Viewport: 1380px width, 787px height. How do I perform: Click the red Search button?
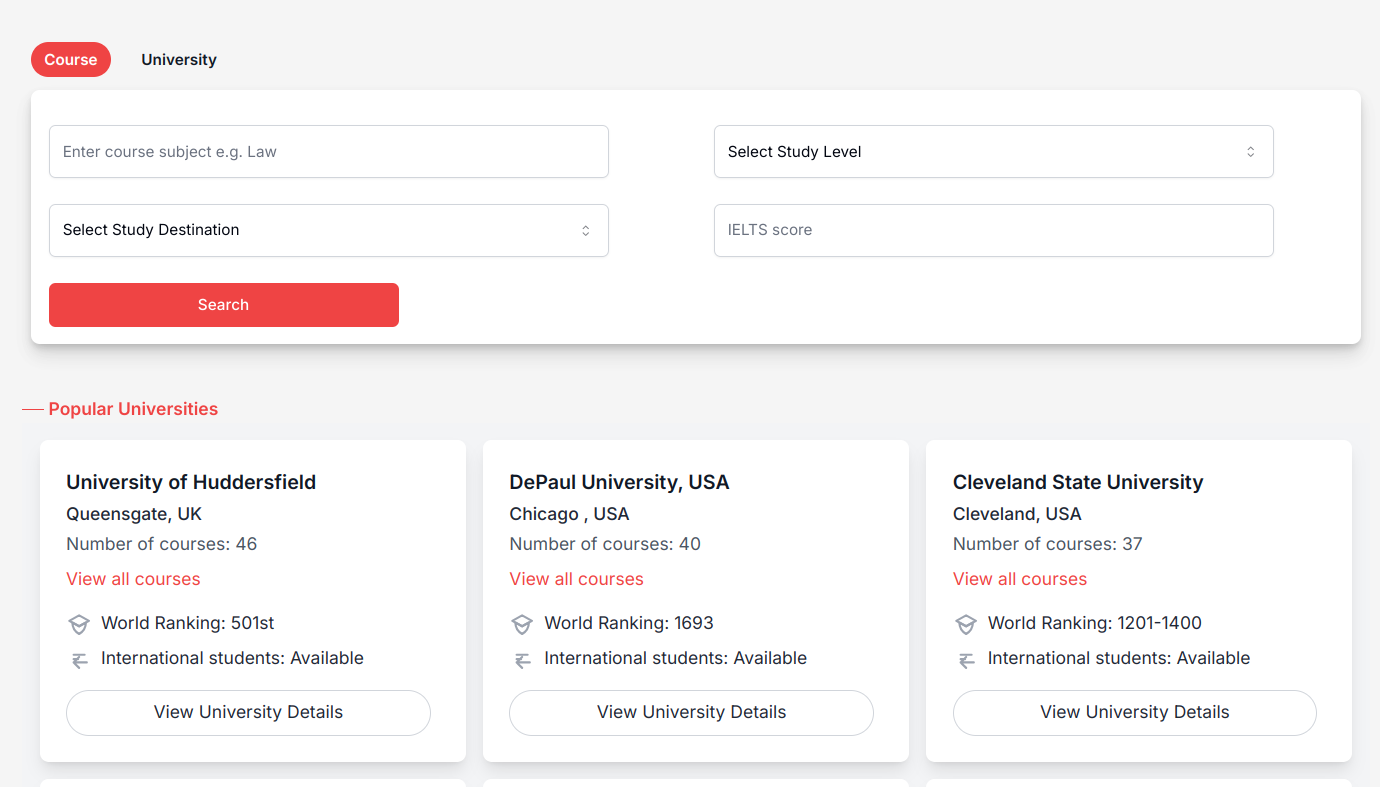click(x=223, y=304)
